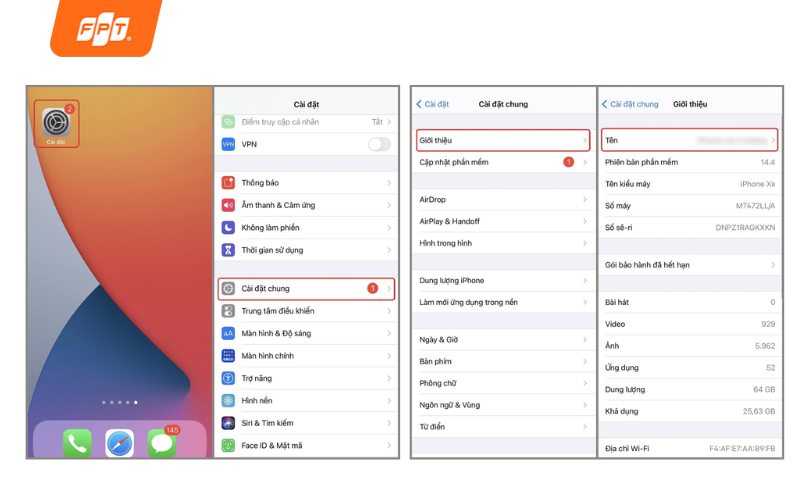The image size is (800, 500).
Task: Select Cài đặt chung menu item
Action: [x=305, y=289]
